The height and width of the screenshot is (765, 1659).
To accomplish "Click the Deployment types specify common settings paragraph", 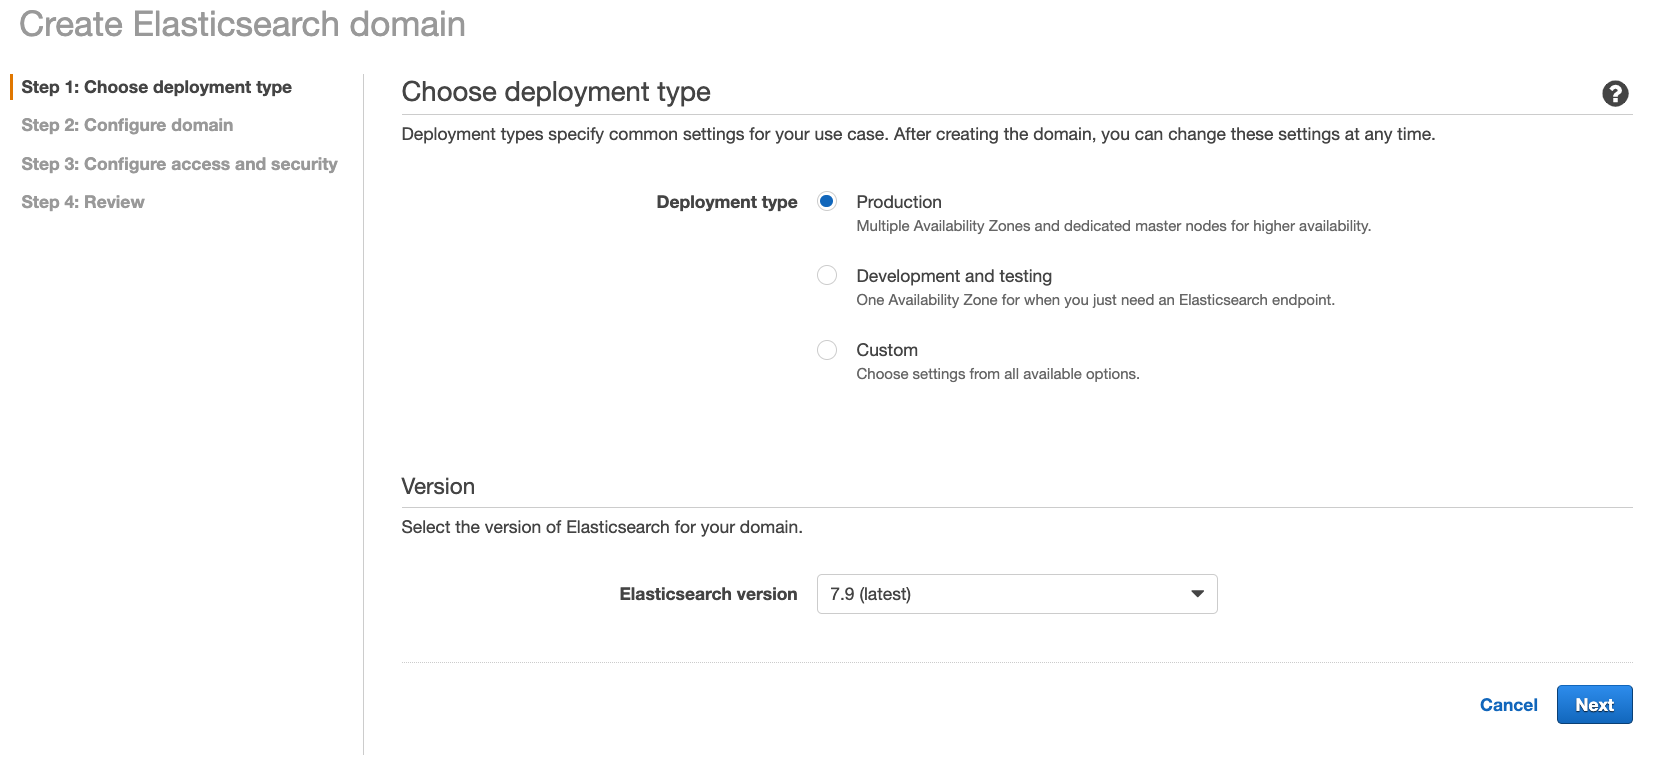I will point(918,134).
